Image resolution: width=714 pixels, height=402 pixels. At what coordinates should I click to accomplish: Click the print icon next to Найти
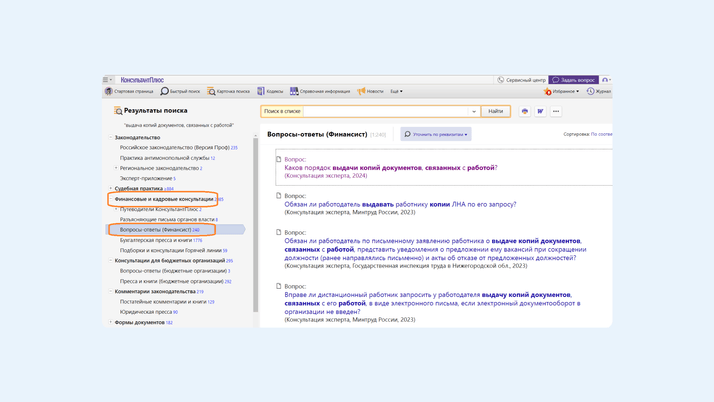(524, 111)
